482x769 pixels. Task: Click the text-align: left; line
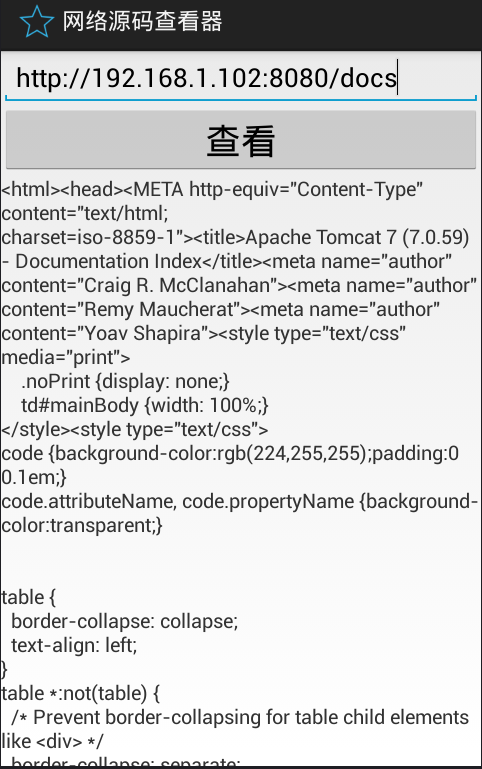74,646
